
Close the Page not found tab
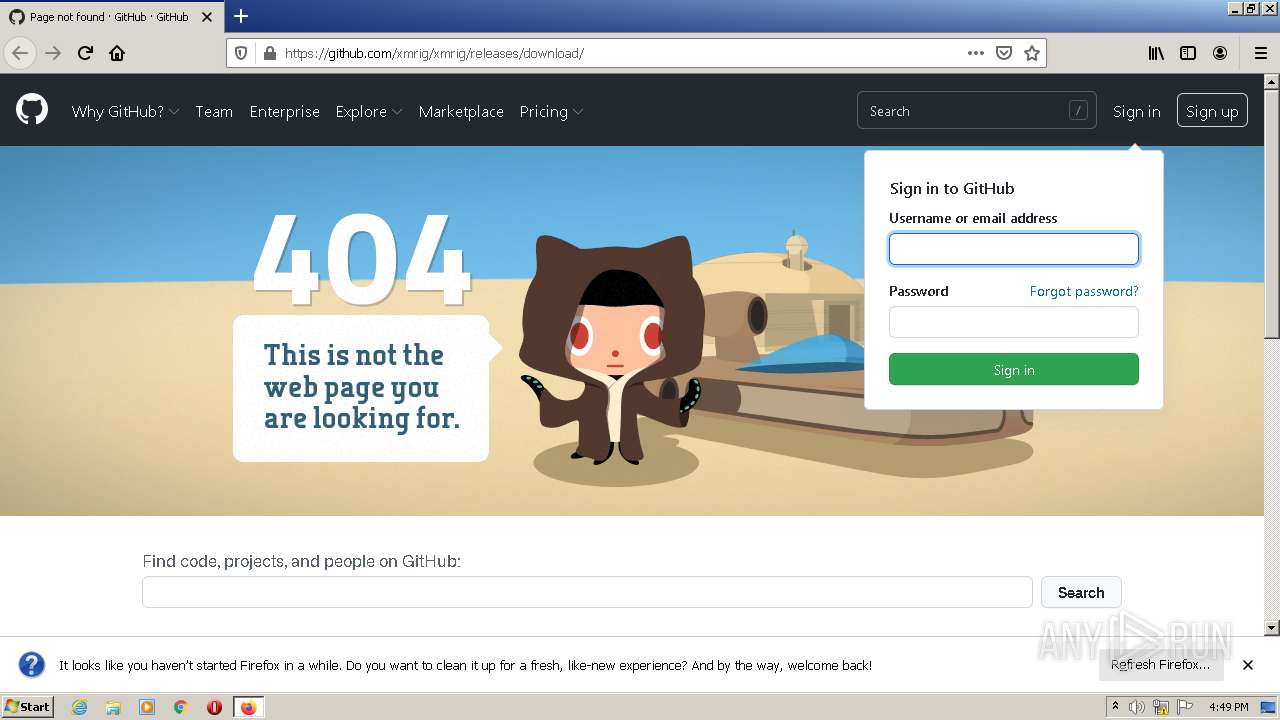point(207,17)
